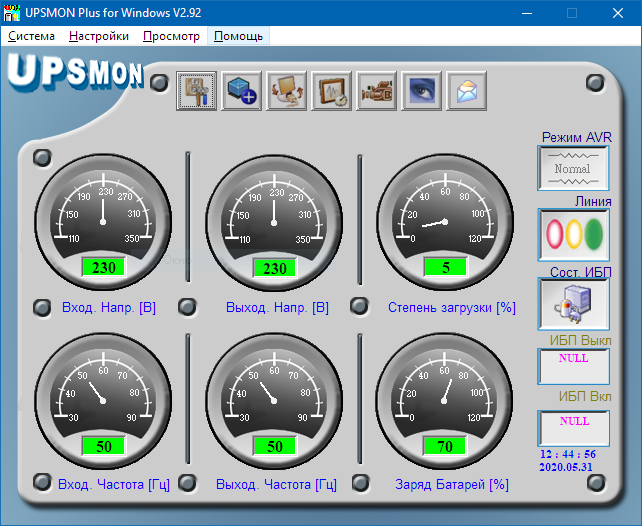Click the ИБП Выкл NULL field

click(573, 366)
